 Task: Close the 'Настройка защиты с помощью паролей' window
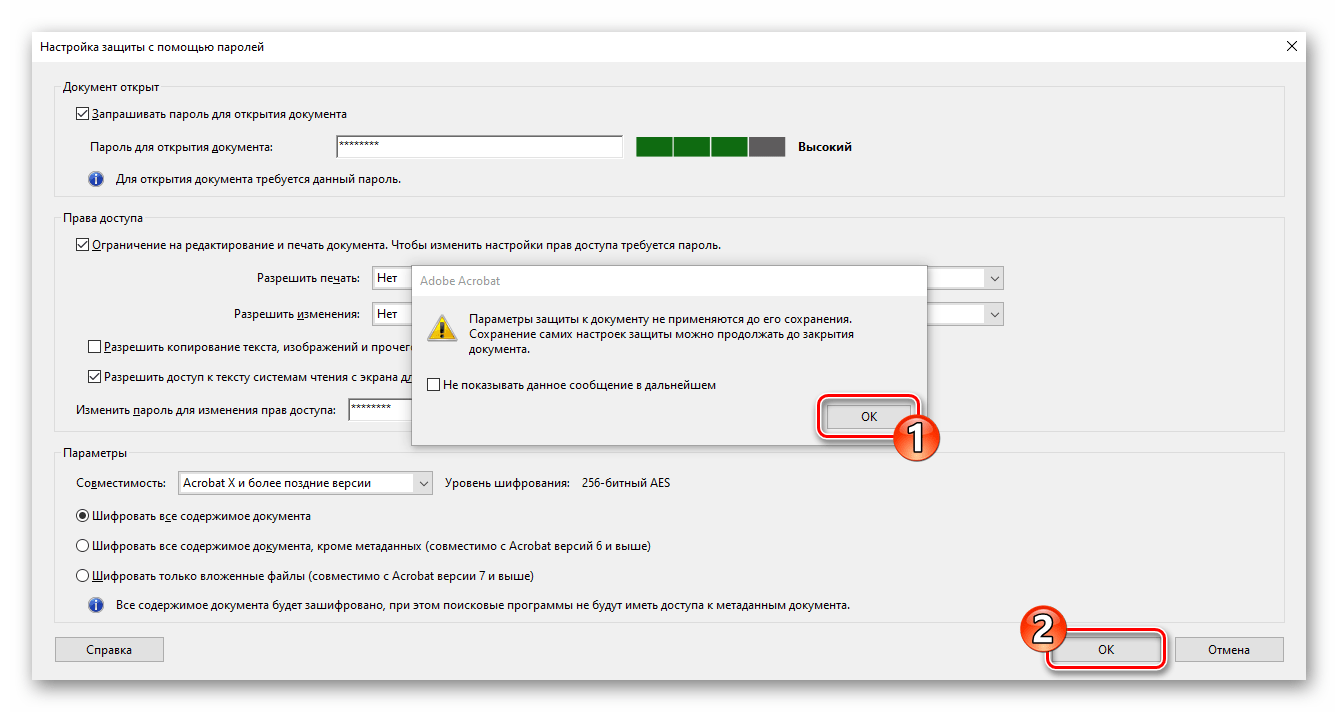(x=1291, y=46)
